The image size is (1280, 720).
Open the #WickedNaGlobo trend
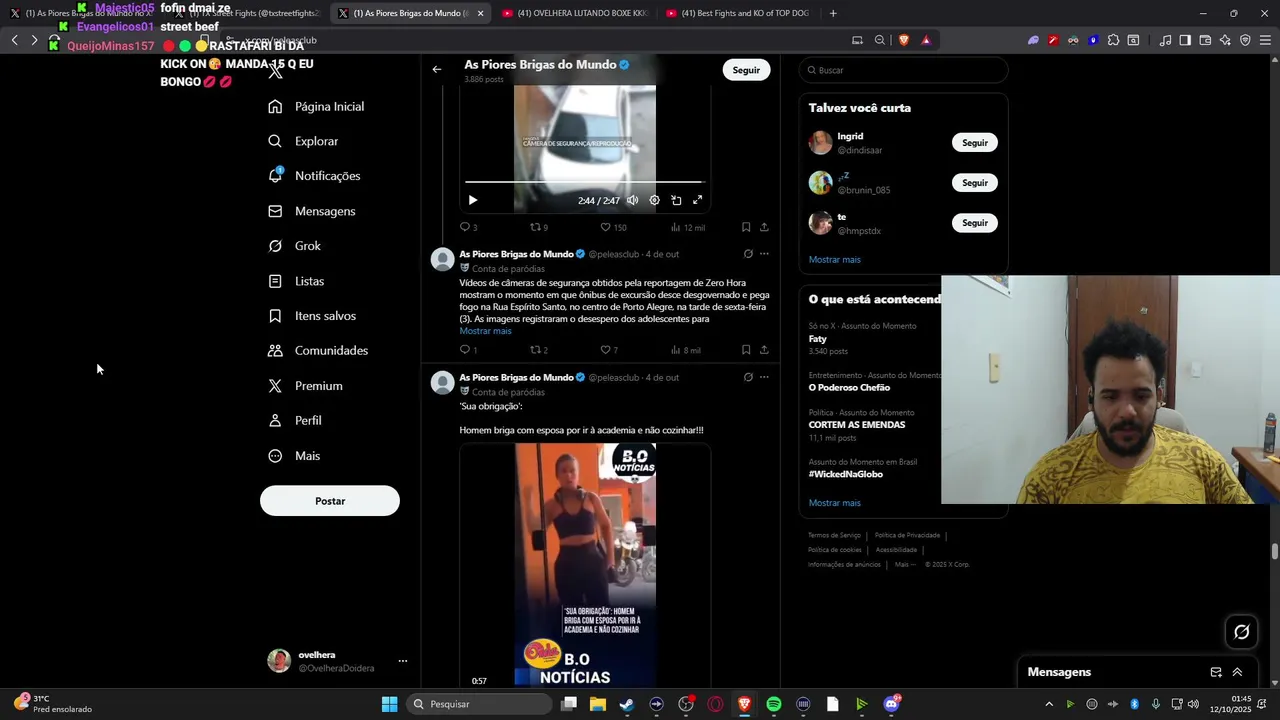tap(846, 475)
